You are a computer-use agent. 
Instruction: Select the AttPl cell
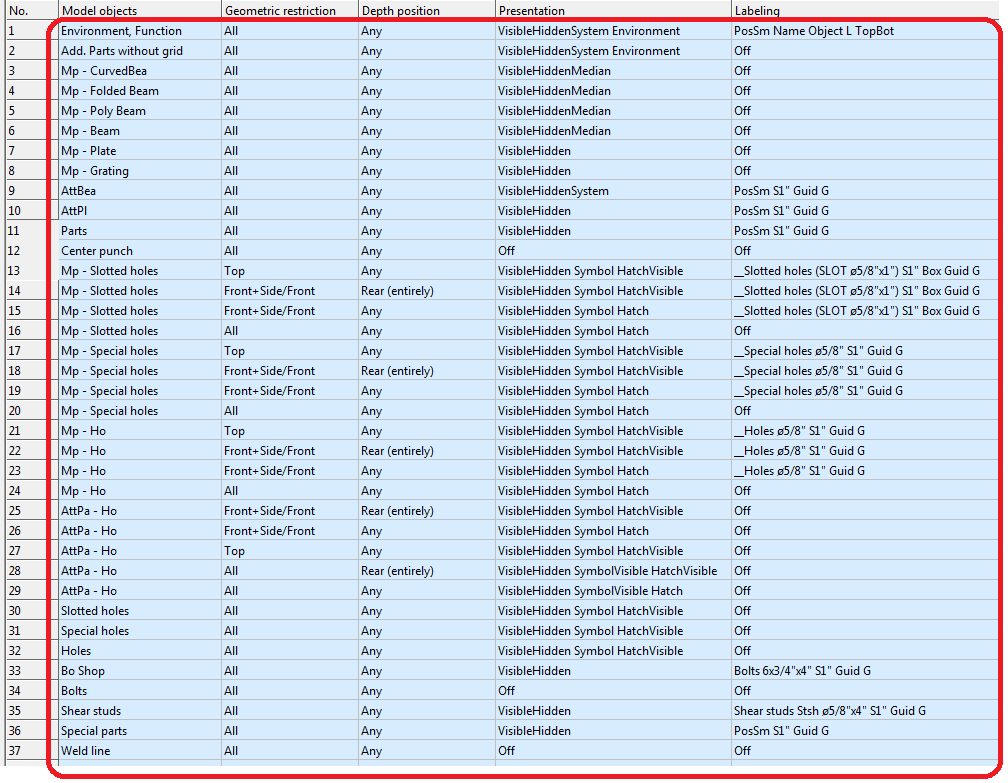tap(140, 210)
